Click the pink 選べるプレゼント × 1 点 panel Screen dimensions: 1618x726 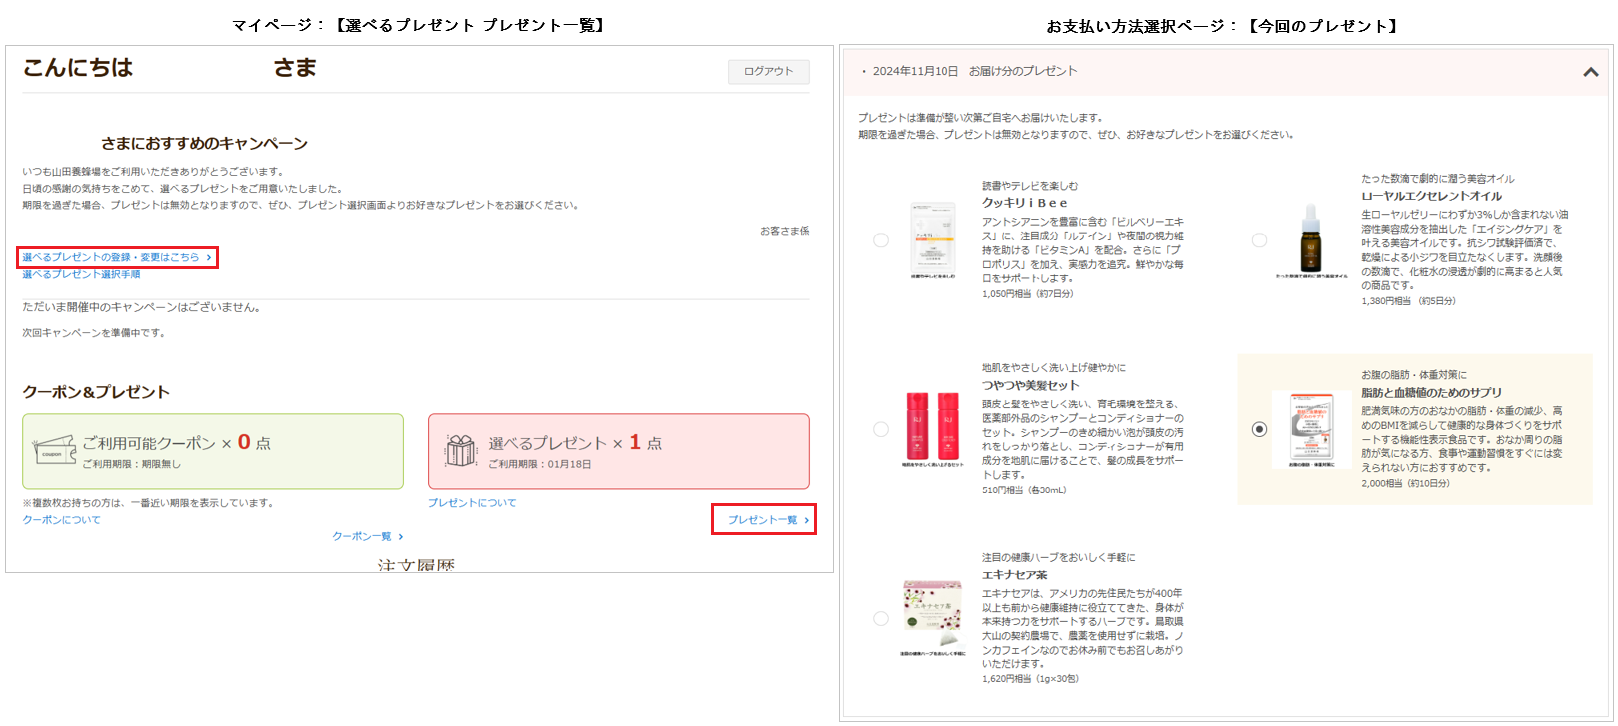click(618, 451)
